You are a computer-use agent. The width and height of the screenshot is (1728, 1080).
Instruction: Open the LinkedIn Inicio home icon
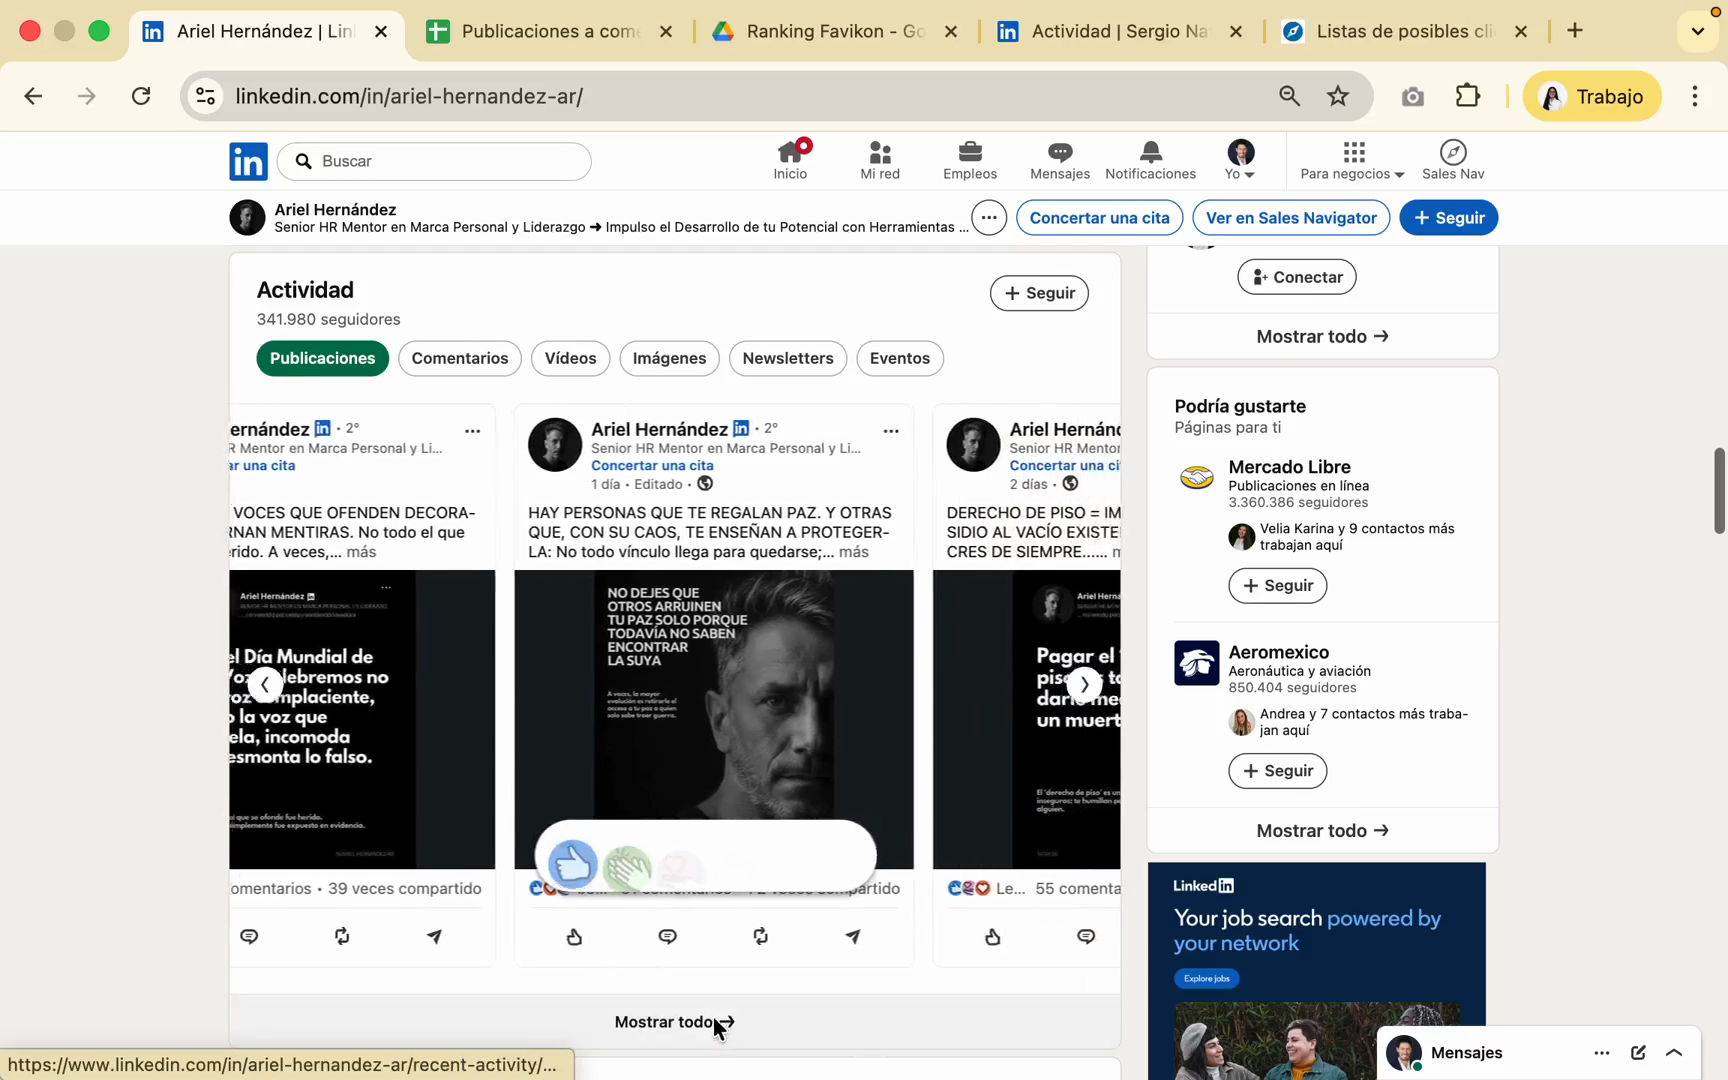[x=790, y=160]
